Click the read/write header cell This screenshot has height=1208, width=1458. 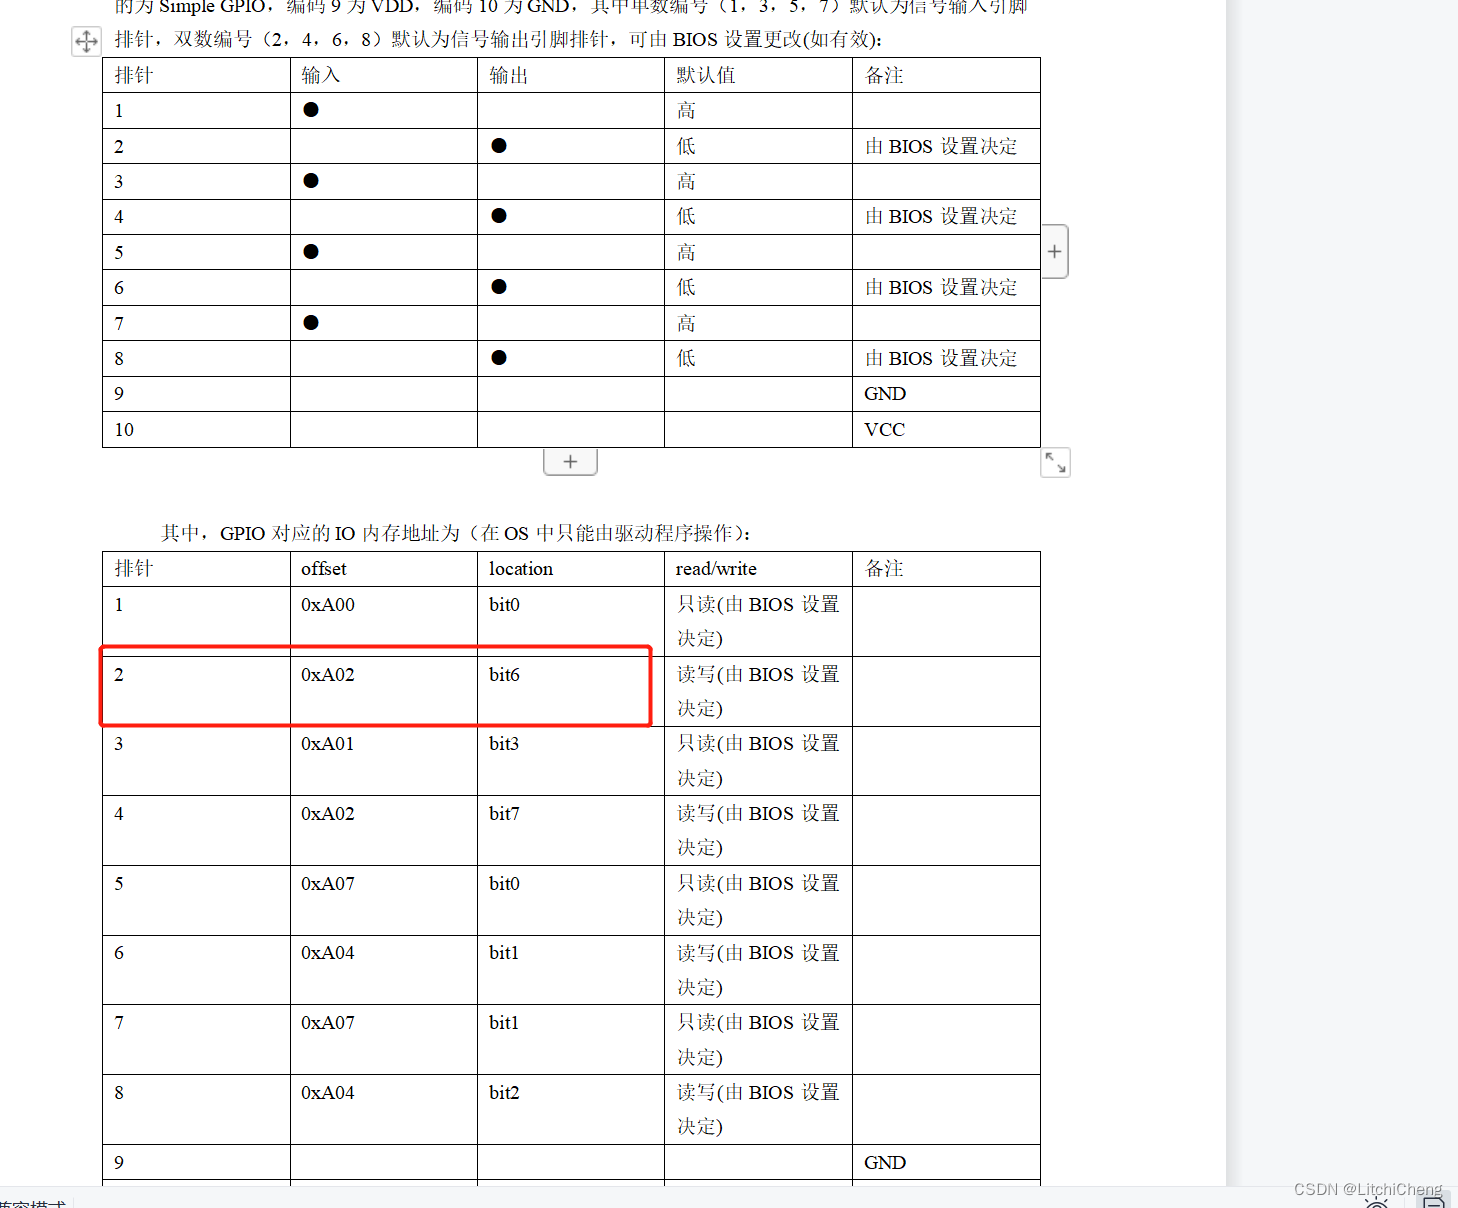[758, 569]
